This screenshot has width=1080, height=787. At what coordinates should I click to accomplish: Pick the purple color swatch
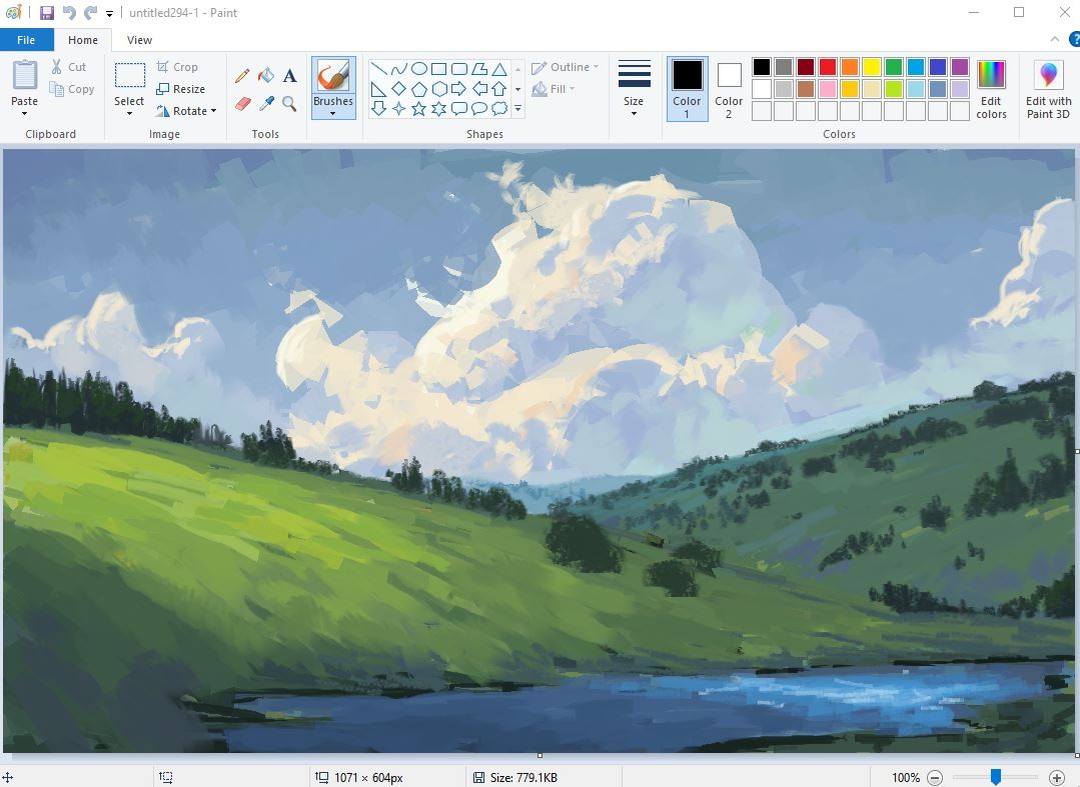pos(959,67)
